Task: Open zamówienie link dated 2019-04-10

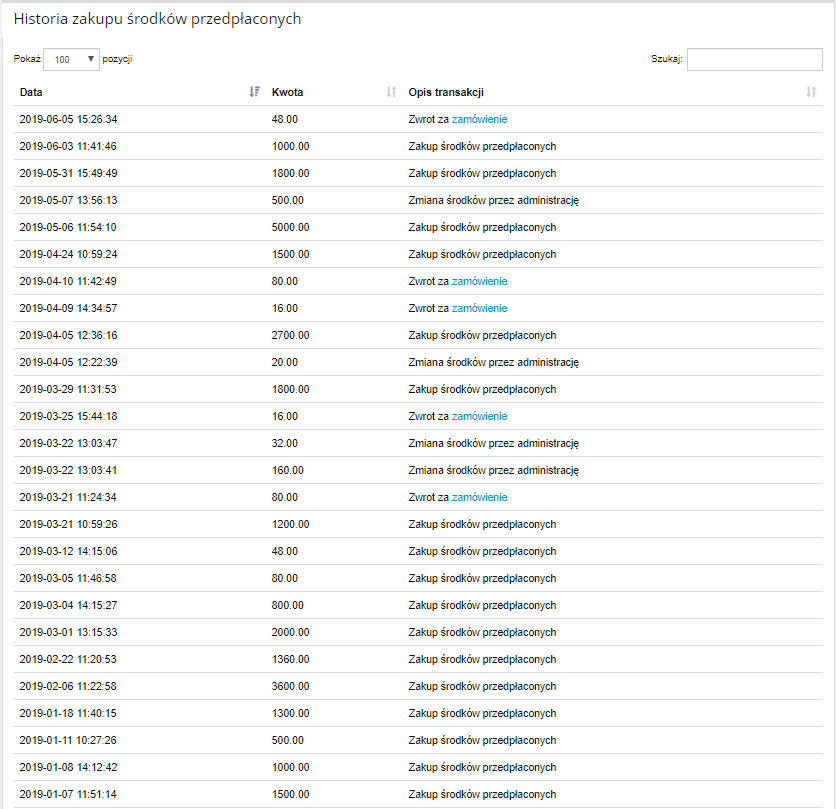Action: coord(479,281)
